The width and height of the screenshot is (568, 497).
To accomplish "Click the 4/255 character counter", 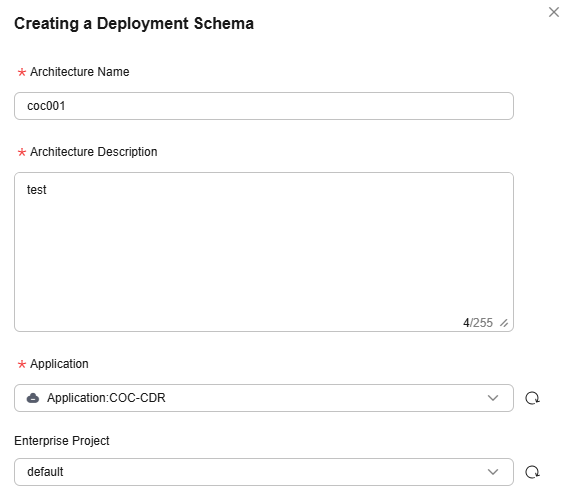I will 478,323.
